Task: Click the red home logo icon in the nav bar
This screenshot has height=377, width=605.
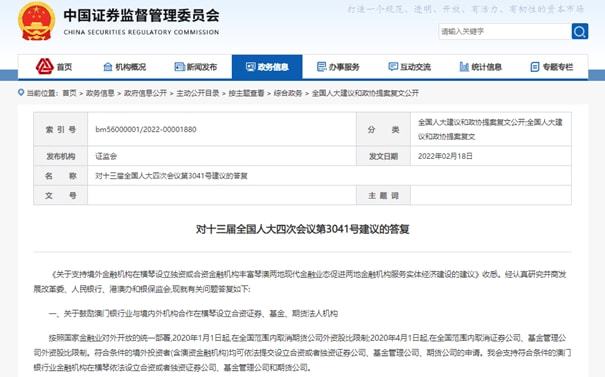Action: click(44, 67)
